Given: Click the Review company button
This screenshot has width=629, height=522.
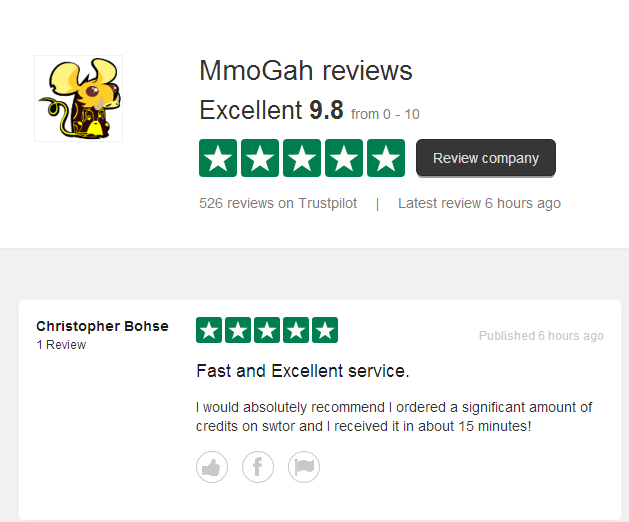Looking at the screenshot, I should (x=486, y=158).
